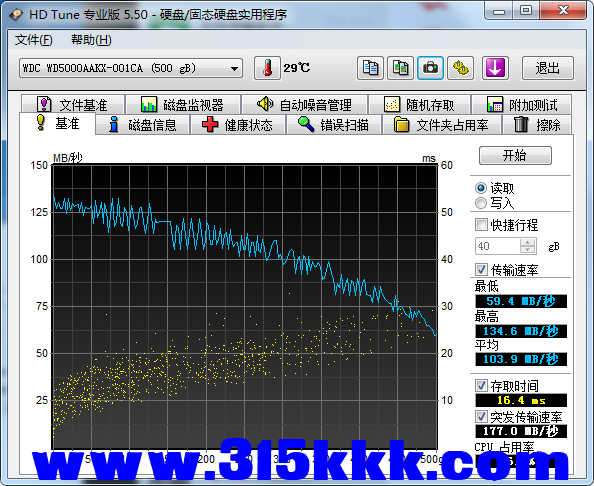Viewport: 594px width, 486px height.
Task: Toggle the 传输速率 checkbox
Action: tap(481, 270)
